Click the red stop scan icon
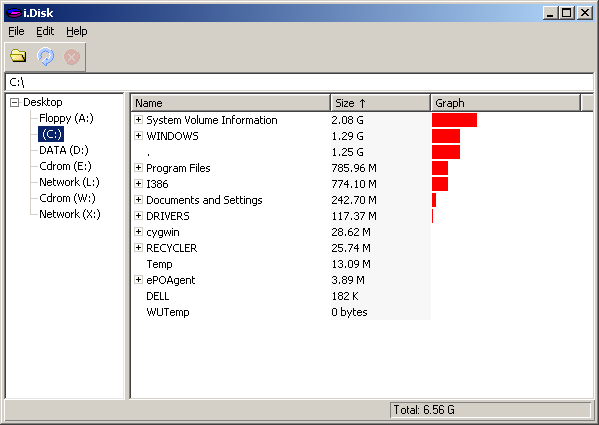Image resolution: width=599 pixels, height=425 pixels. [71, 57]
